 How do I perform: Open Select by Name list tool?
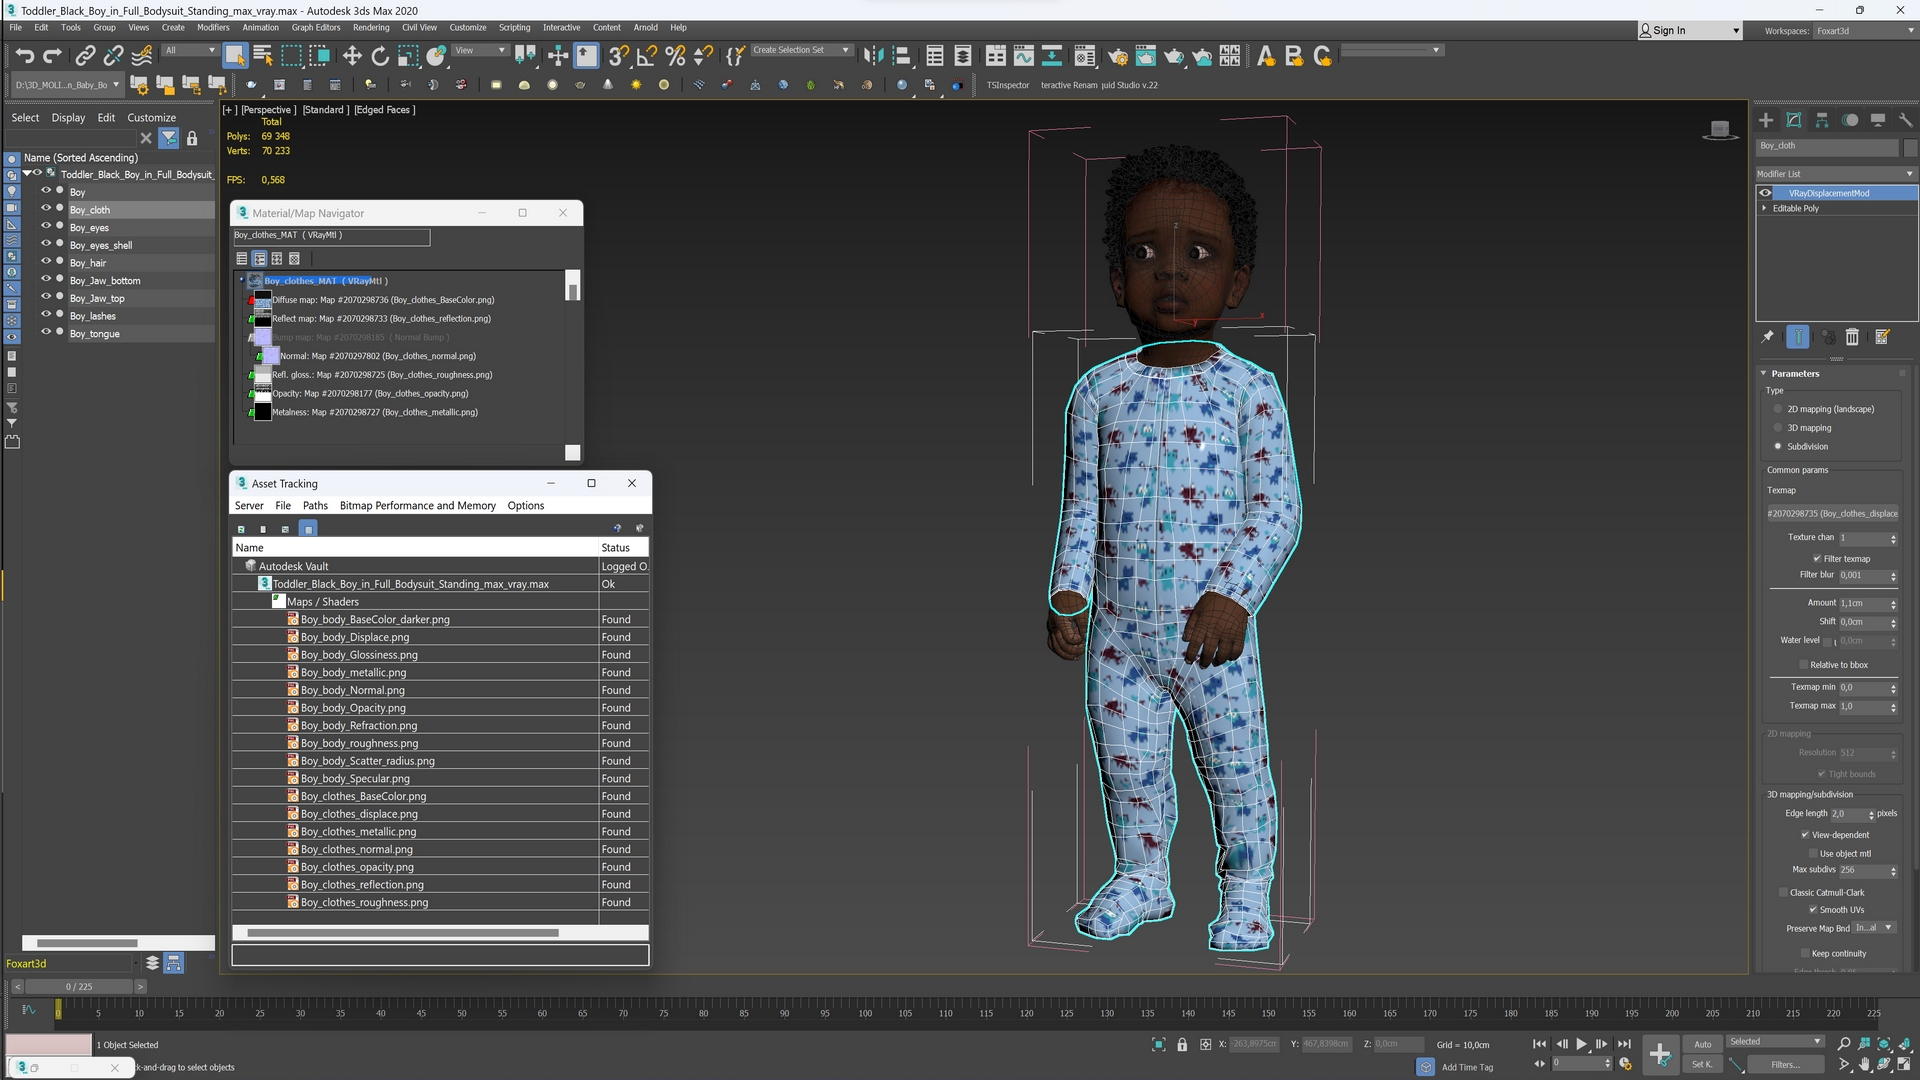pyautogui.click(x=263, y=56)
